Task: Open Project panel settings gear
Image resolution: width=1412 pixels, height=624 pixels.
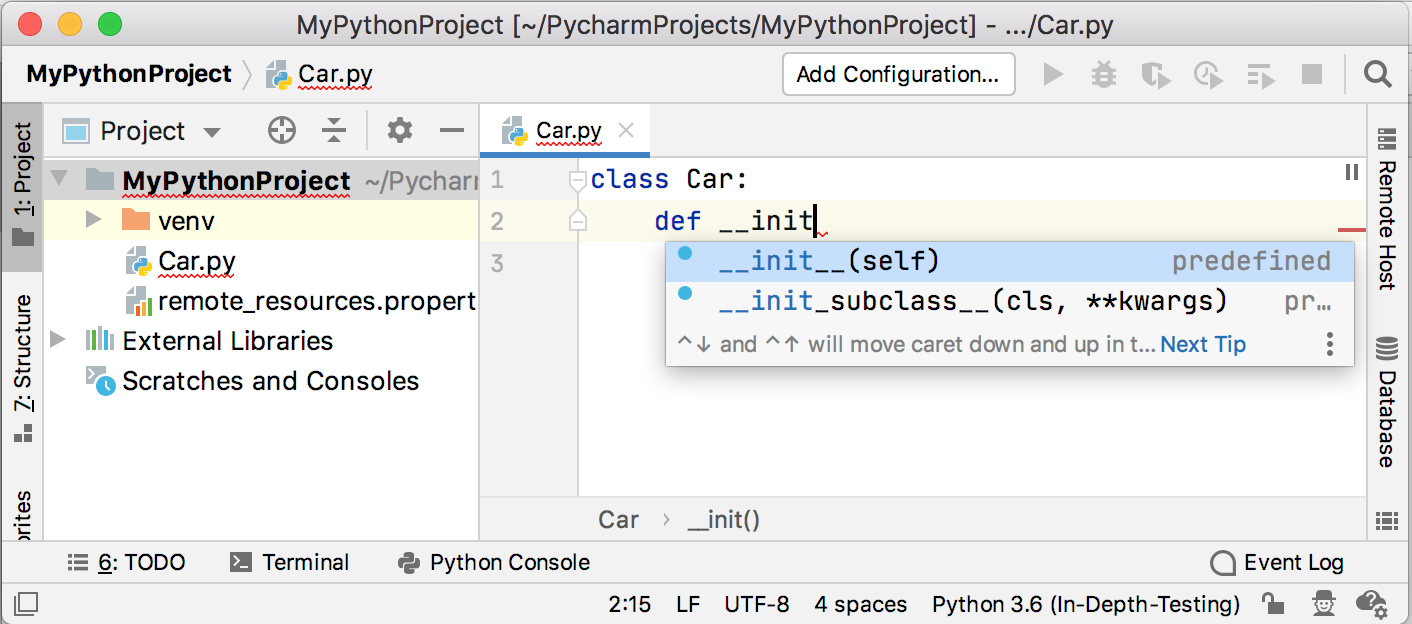Action: 400,131
